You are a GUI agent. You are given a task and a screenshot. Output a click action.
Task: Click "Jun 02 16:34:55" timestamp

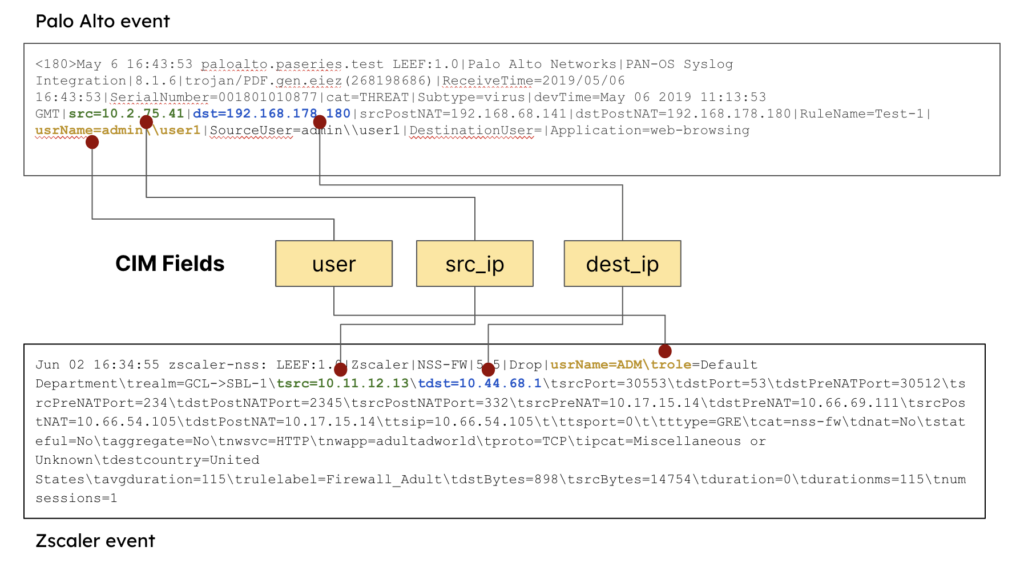tap(97, 364)
